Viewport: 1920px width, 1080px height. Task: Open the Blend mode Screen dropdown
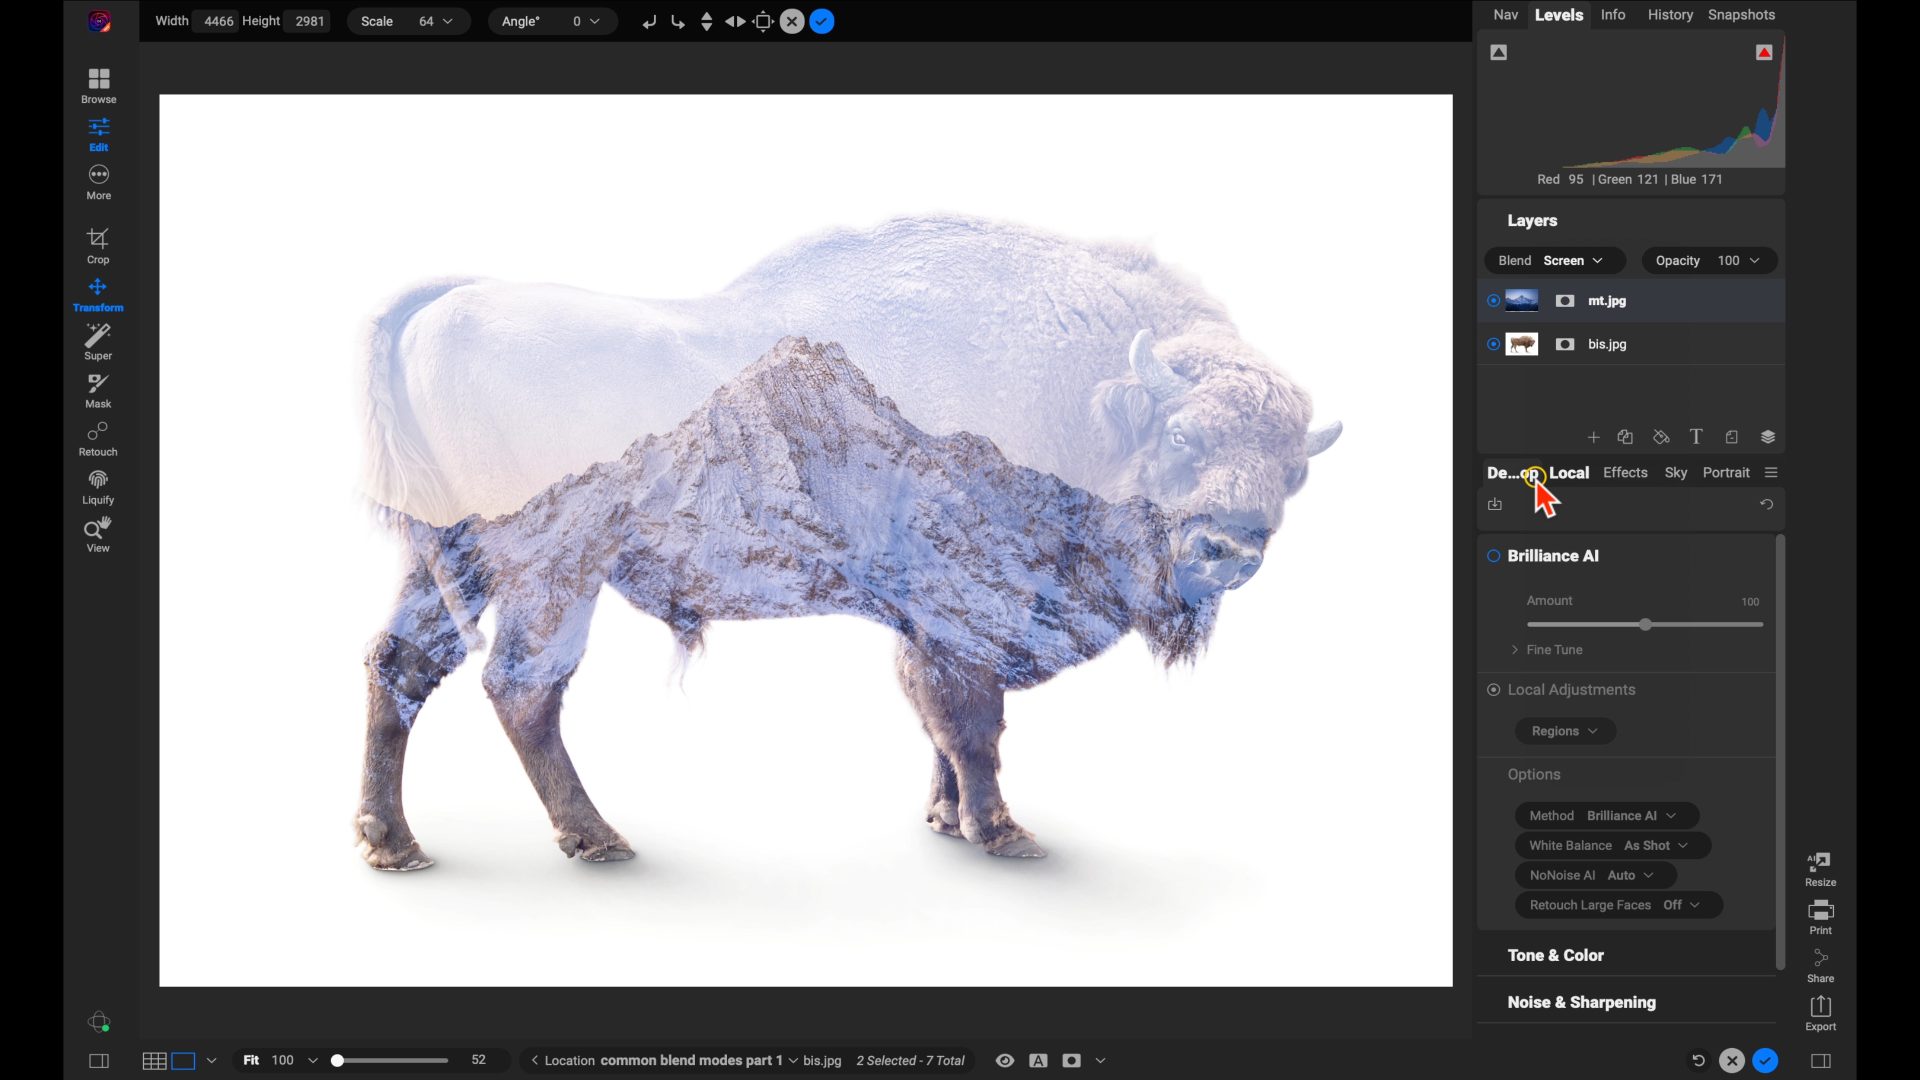pos(1555,261)
